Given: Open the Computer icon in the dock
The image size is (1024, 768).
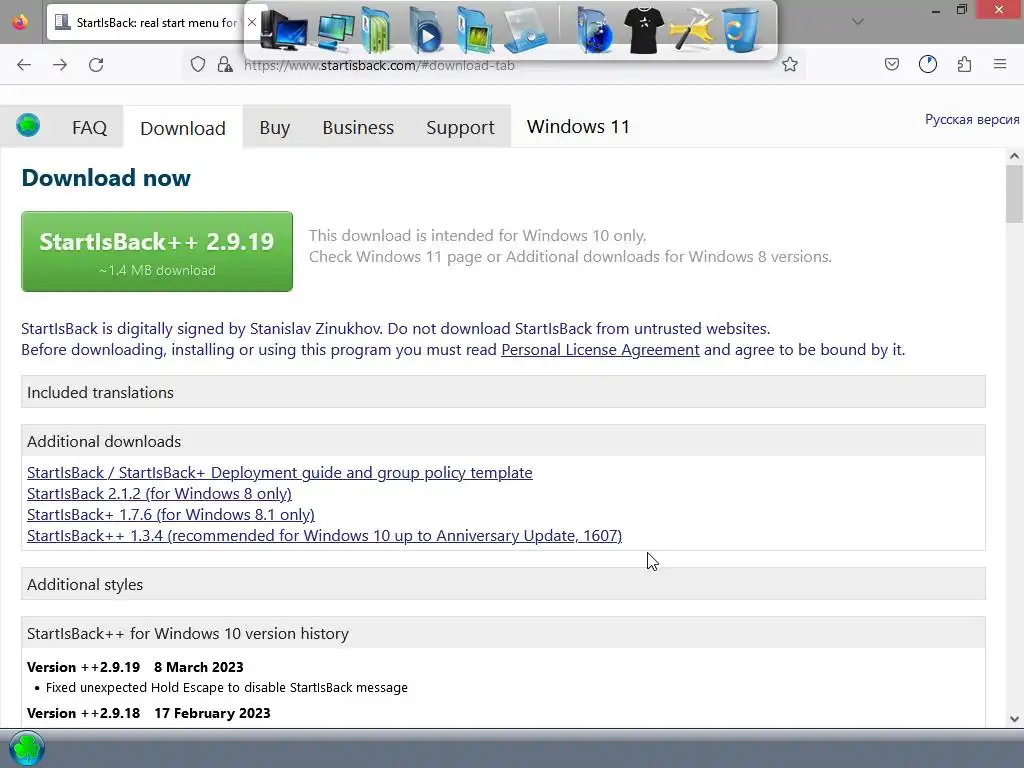Looking at the screenshot, I should pos(283,31).
